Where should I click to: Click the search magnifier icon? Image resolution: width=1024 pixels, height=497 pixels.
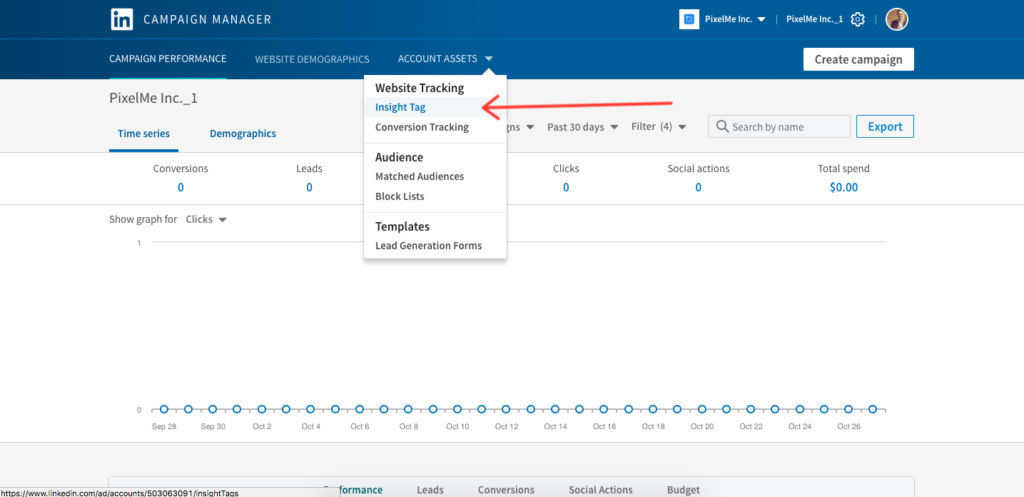tap(722, 127)
